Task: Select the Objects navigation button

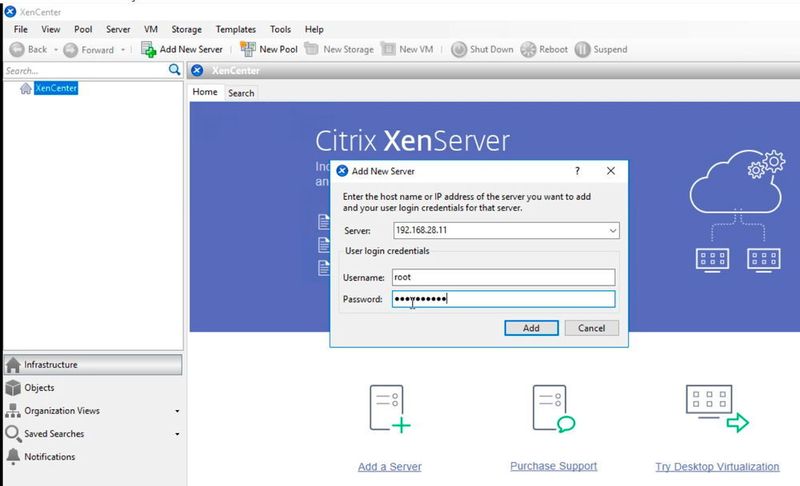Action: (93, 388)
